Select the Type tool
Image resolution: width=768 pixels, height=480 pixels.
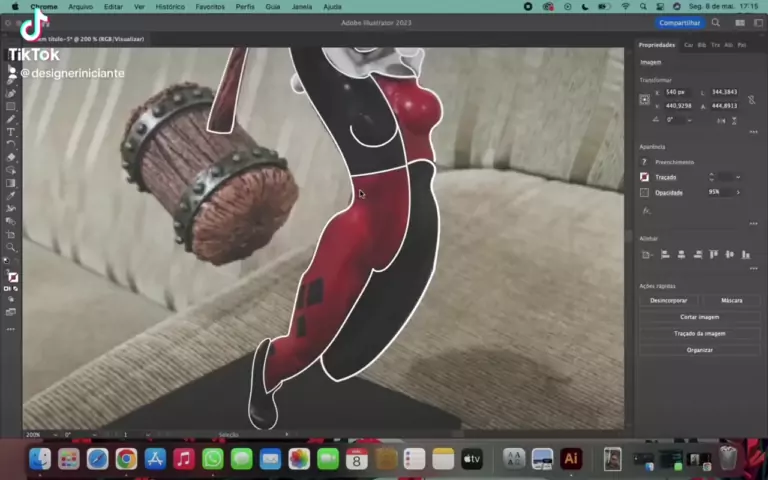pyautogui.click(x=10, y=132)
